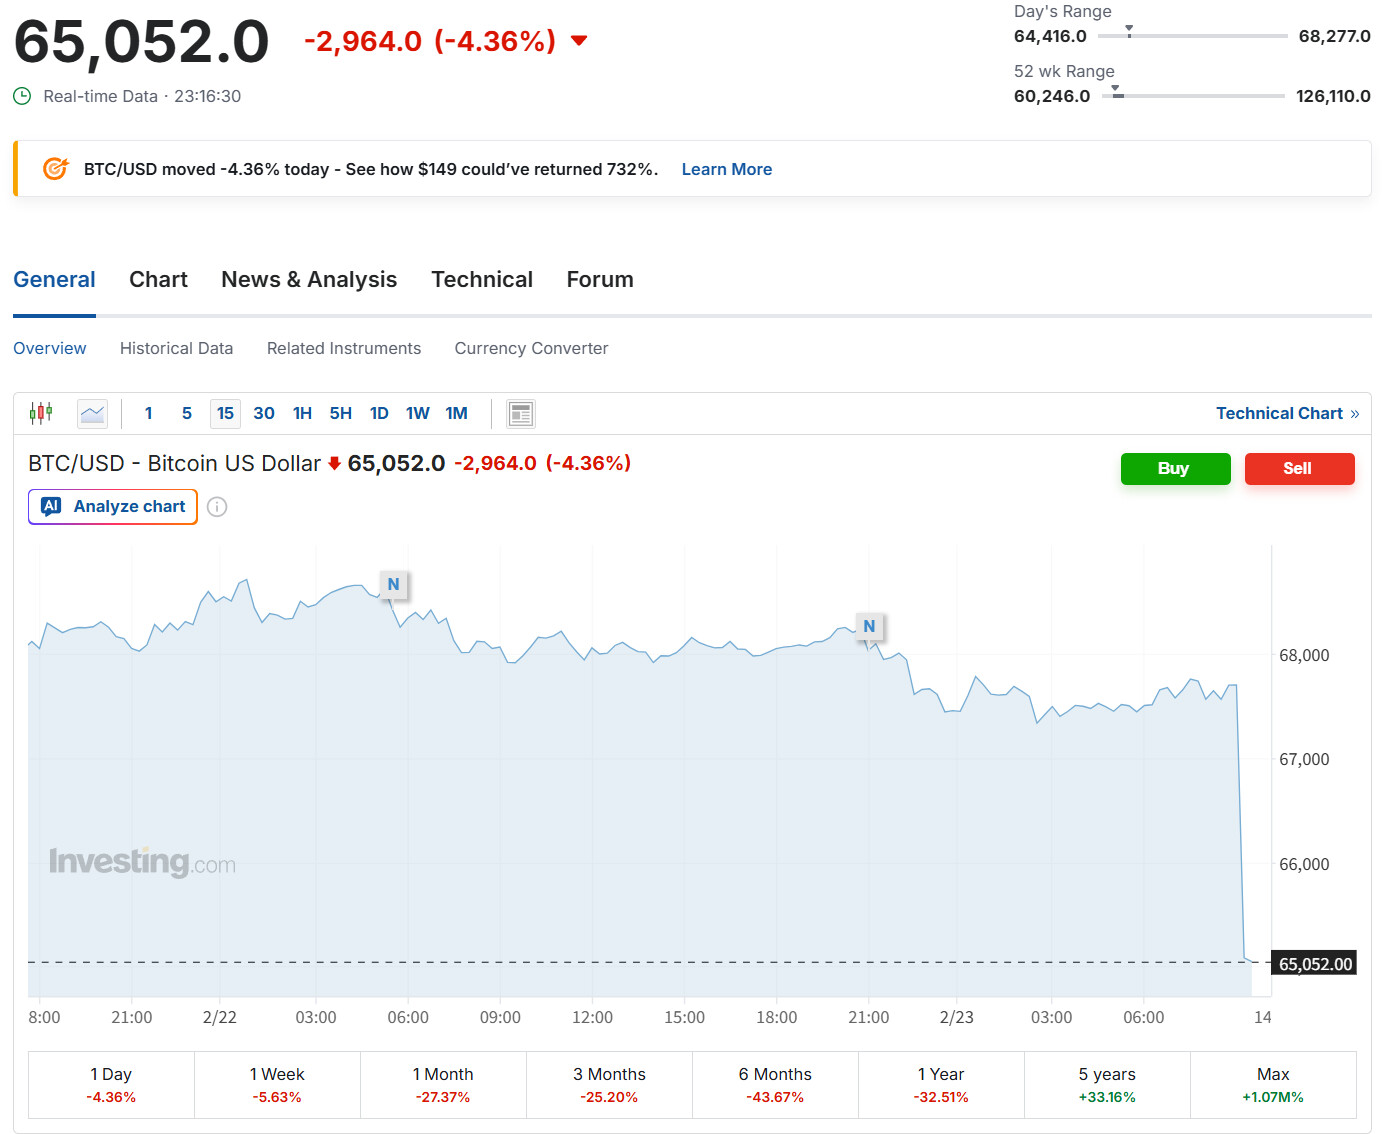This screenshot has width=1383, height=1134.
Task: Click the Learn More link
Action: [727, 169]
